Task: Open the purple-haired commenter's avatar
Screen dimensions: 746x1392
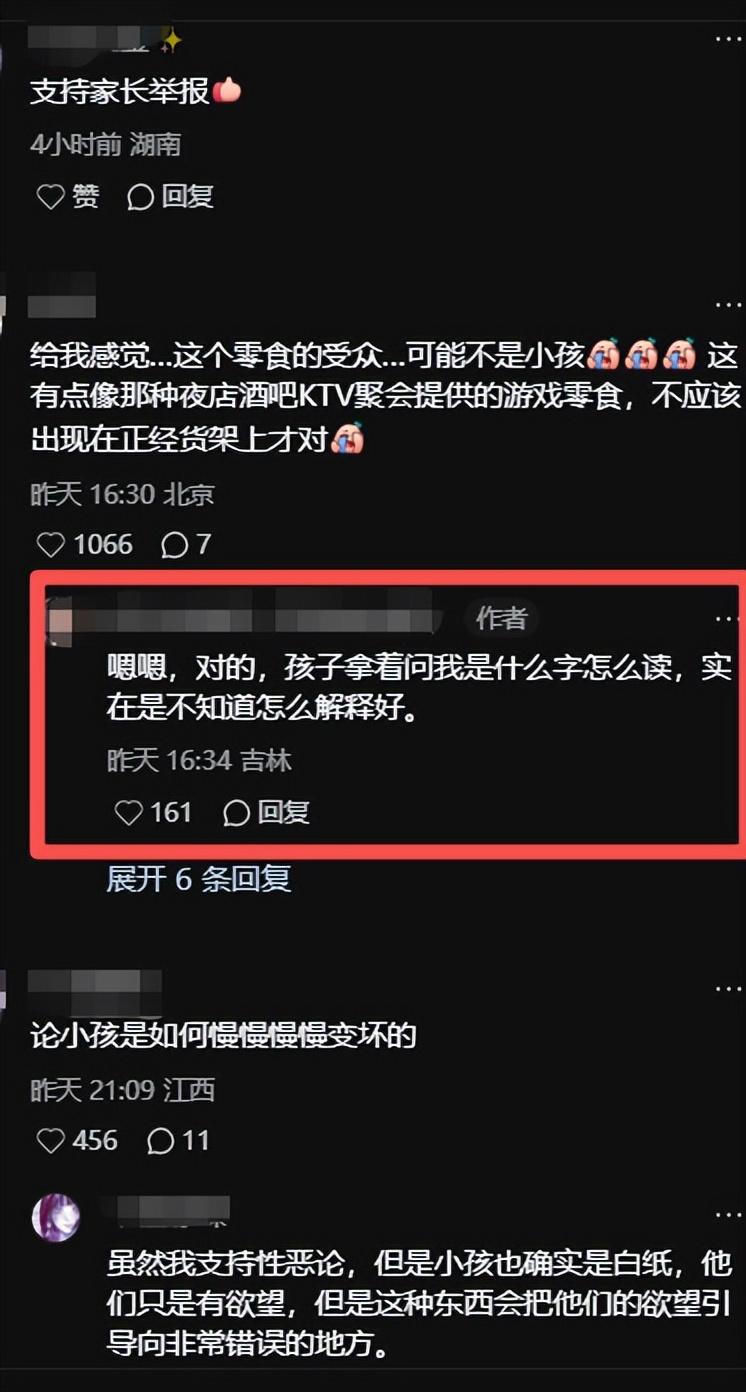Action: coord(56,1217)
